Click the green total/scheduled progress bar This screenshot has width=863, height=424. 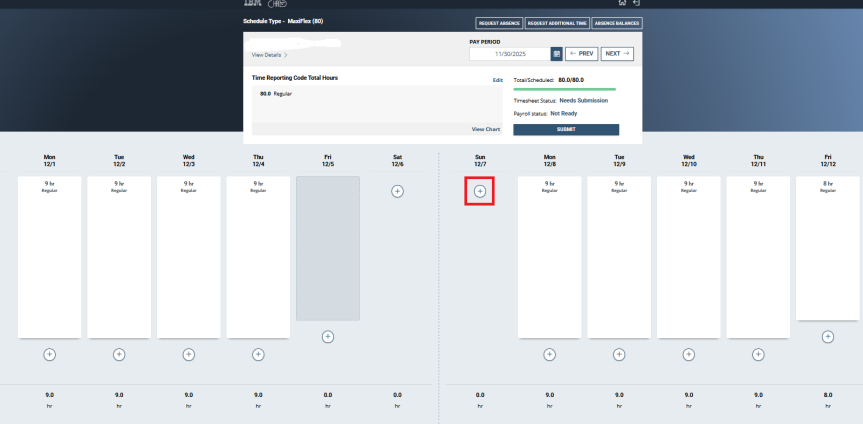pyautogui.click(x=564, y=89)
